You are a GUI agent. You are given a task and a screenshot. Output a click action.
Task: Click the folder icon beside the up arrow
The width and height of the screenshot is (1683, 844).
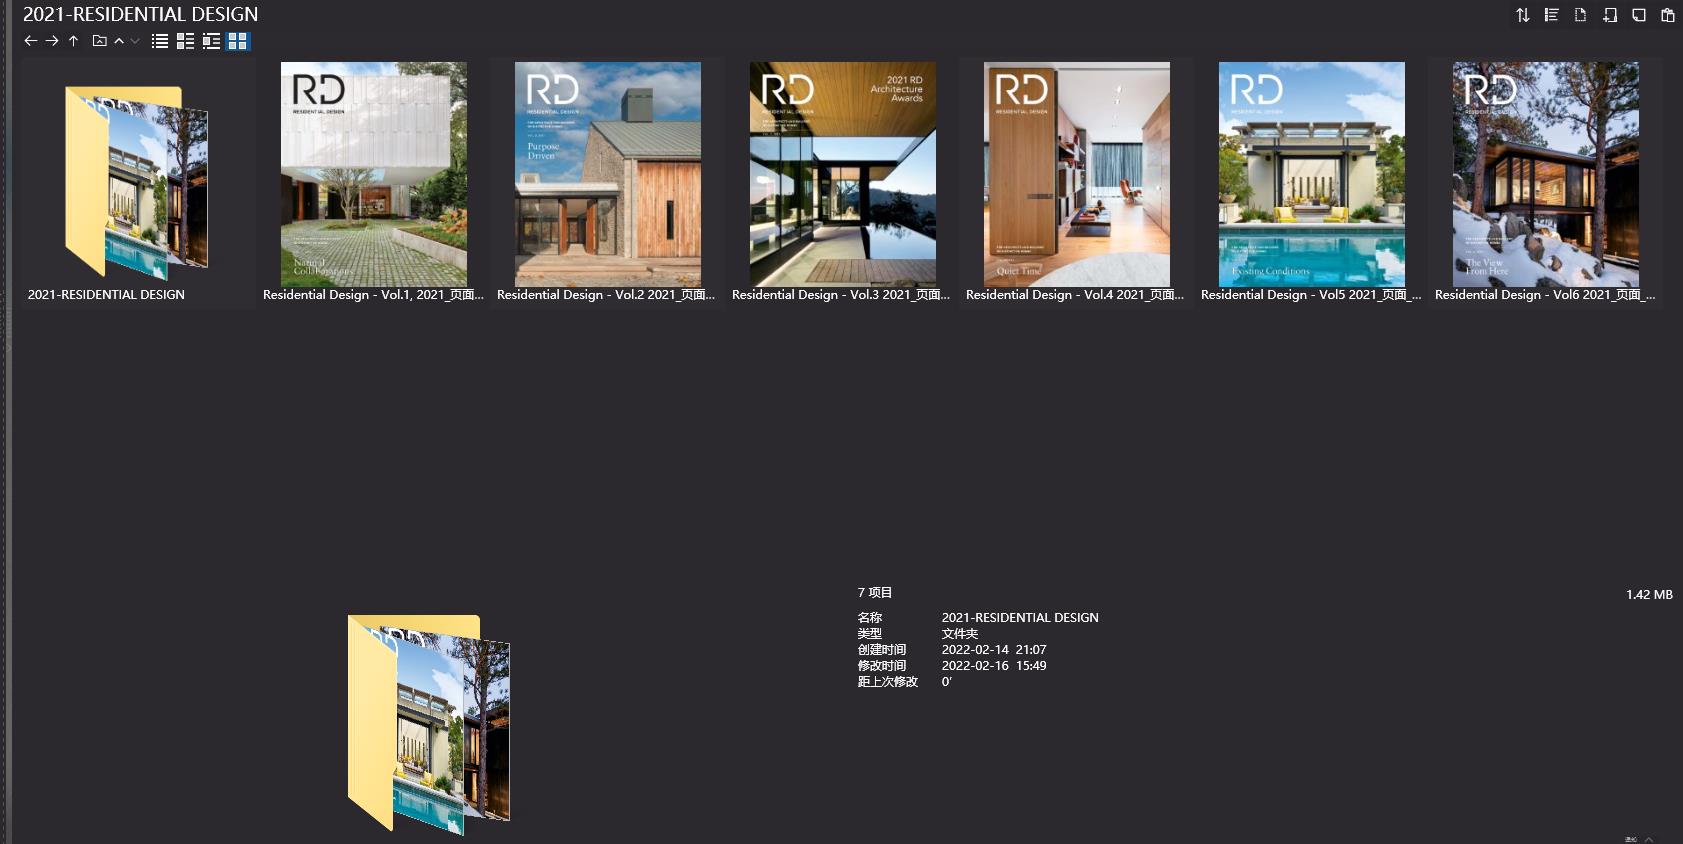coord(99,41)
